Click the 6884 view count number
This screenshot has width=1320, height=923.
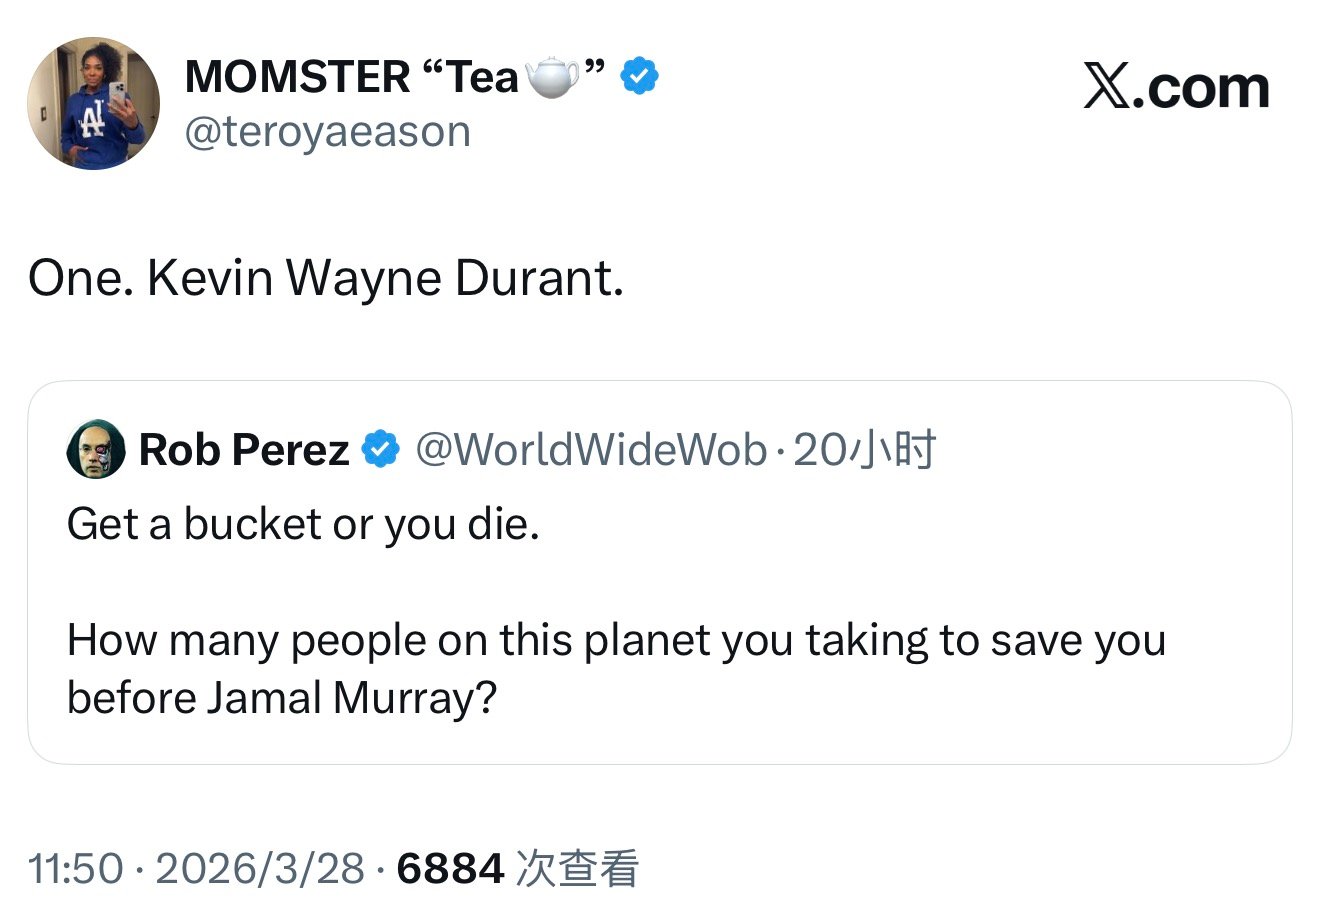[449, 868]
